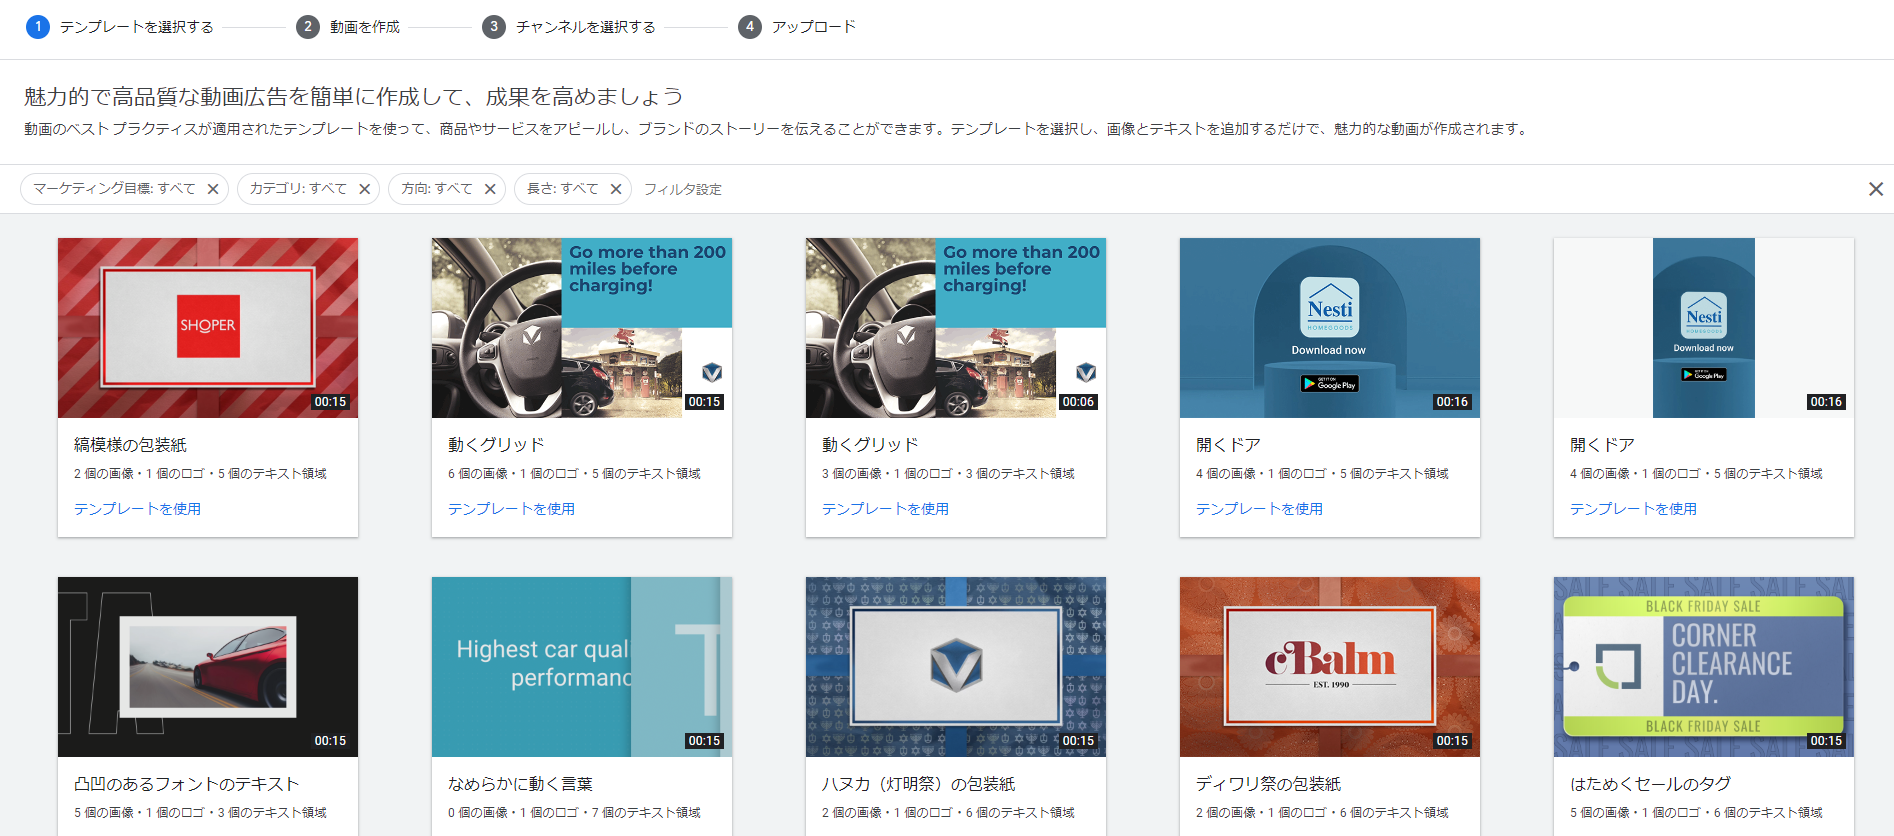Use template link on landscape 開くドア card
The width and height of the screenshot is (1894, 836).
[1259, 509]
